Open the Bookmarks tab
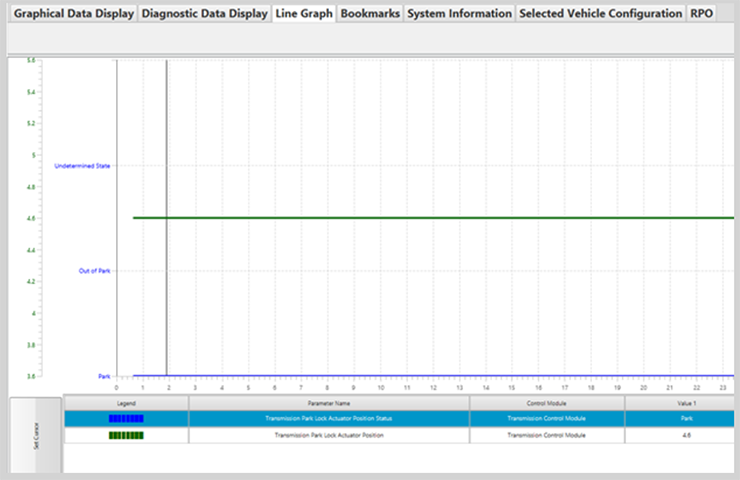740x480 pixels. [370, 15]
